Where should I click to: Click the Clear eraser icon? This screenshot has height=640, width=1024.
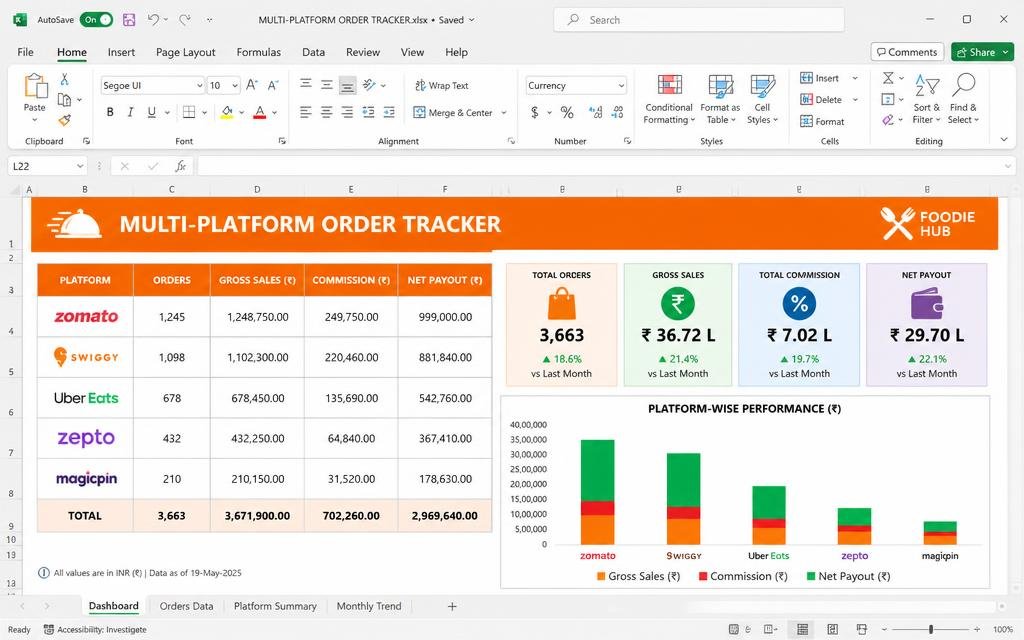[x=888, y=120]
